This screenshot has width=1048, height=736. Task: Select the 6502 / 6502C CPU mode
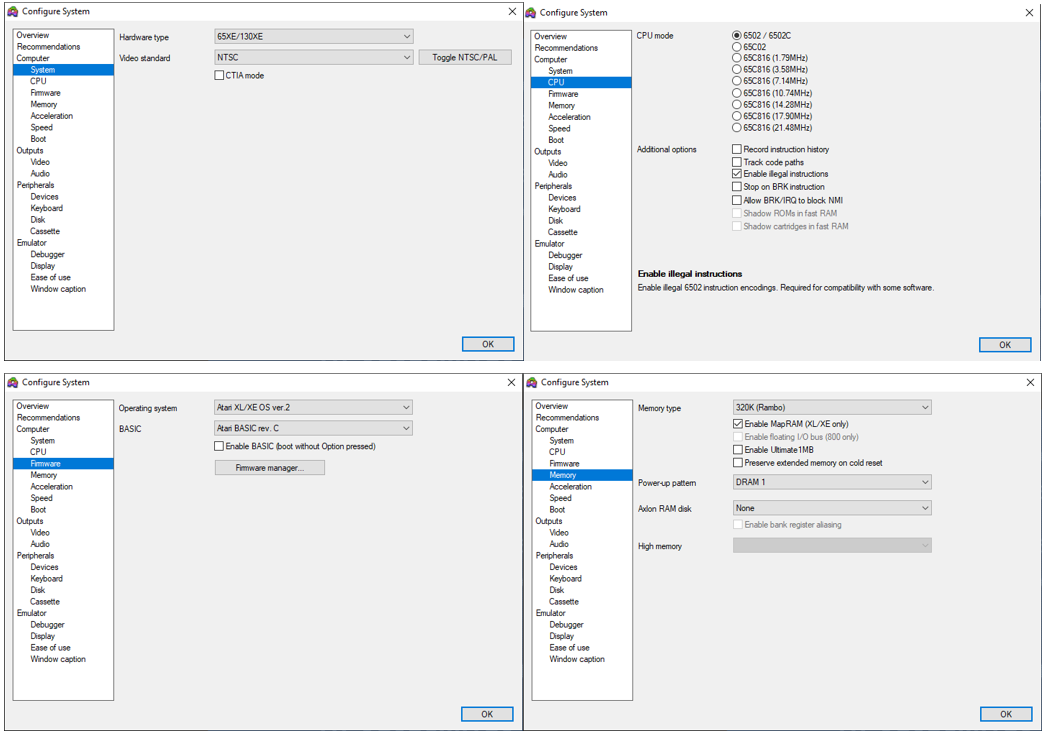(x=737, y=35)
